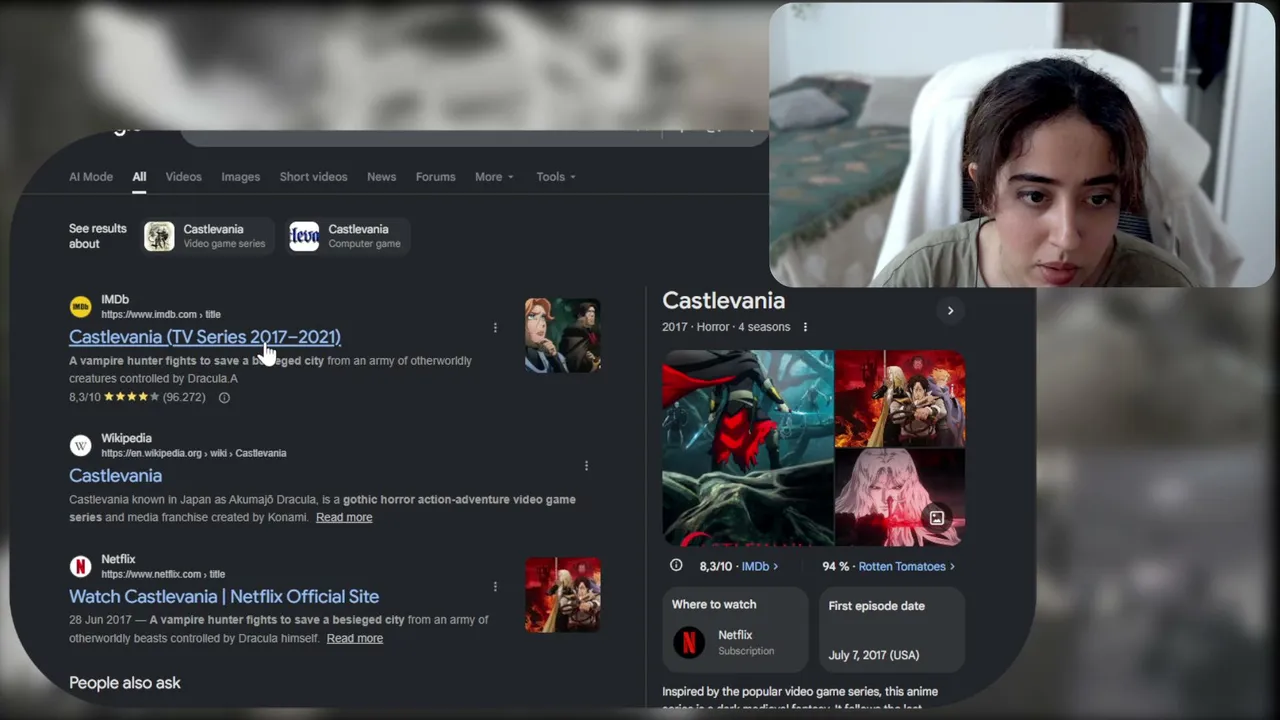The image size is (1280, 720).
Task: Switch to the Short videos tab
Action: coord(314,177)
